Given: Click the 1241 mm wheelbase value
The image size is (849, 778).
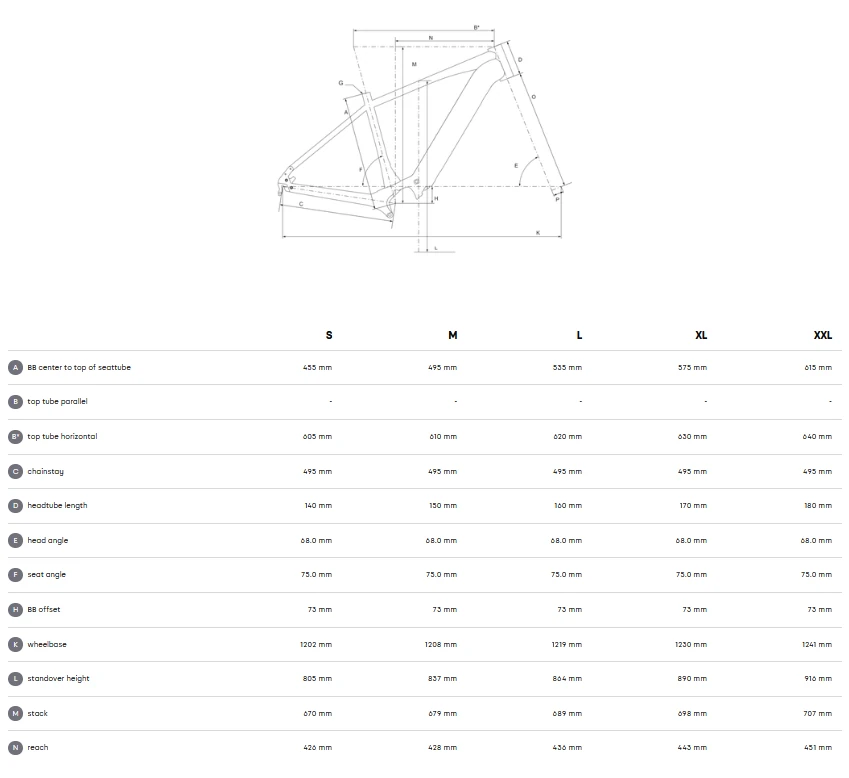Looking at the screenshot, I should pos(817,644).
